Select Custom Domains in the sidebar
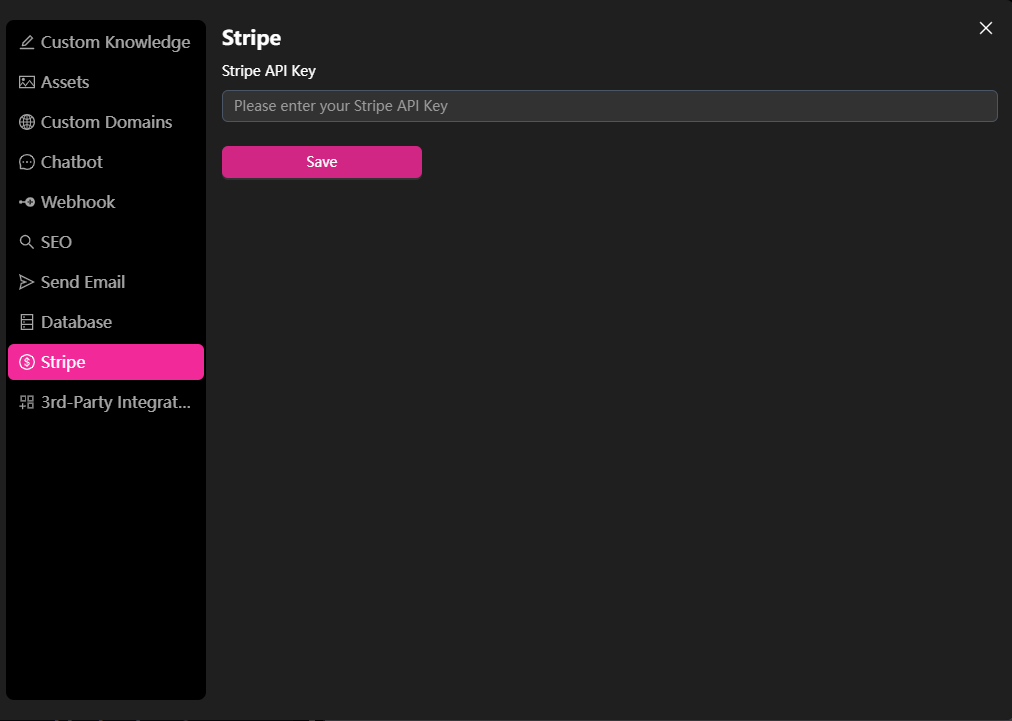The image size is (1012, 721). click(x=106, y=122)
